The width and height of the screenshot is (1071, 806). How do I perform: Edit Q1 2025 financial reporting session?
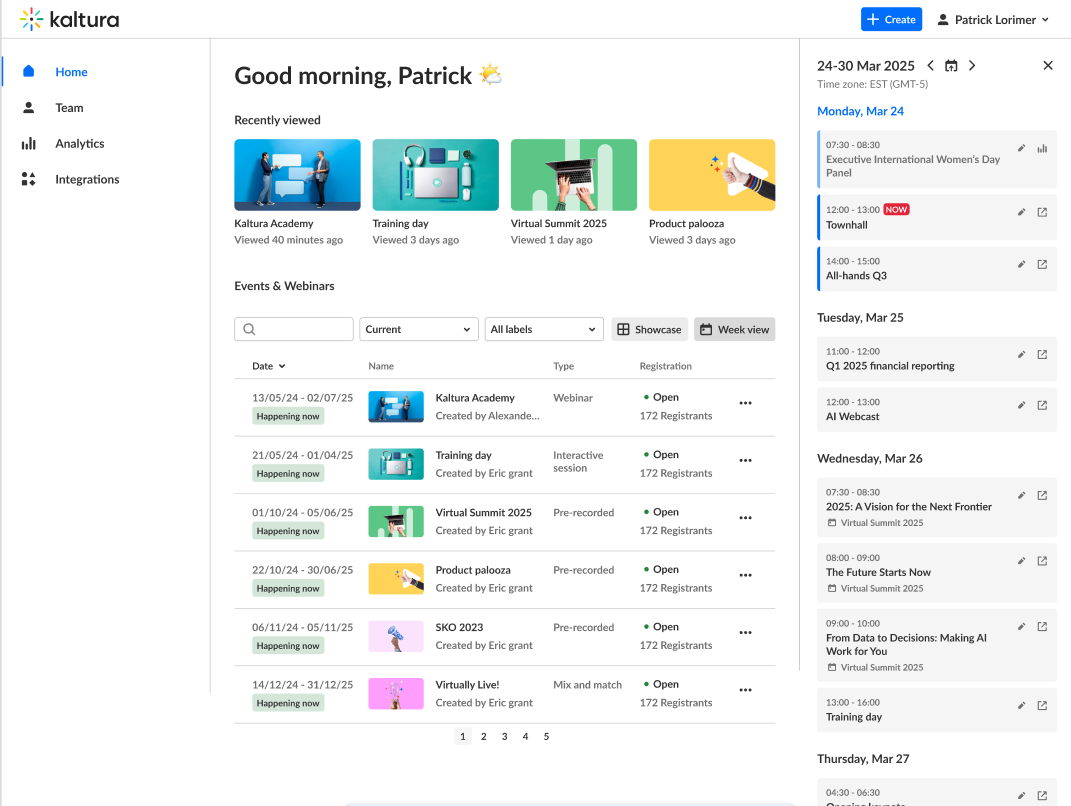[x=1021, y=355]
